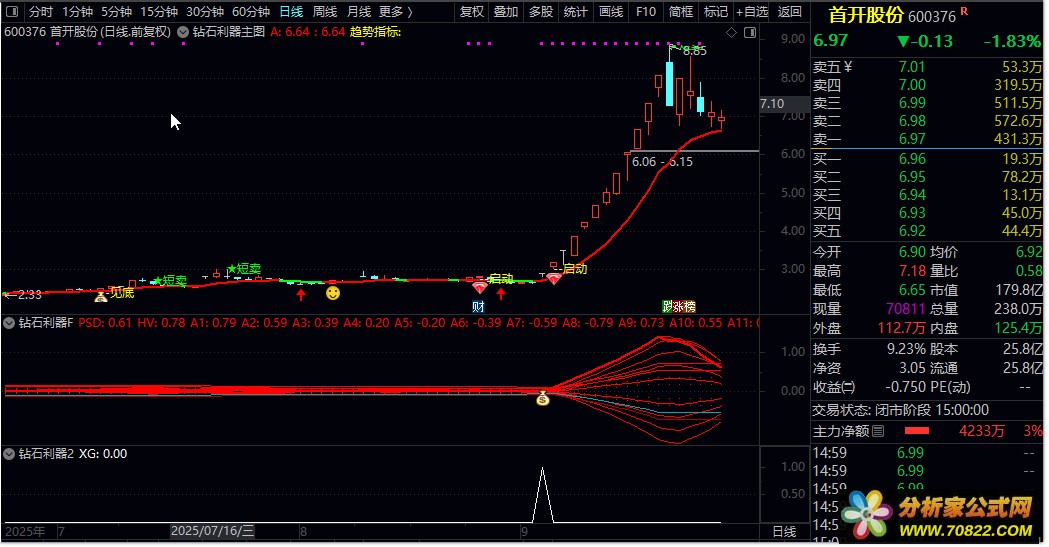Click the 现量 value 70811

(x=906, y=310)
